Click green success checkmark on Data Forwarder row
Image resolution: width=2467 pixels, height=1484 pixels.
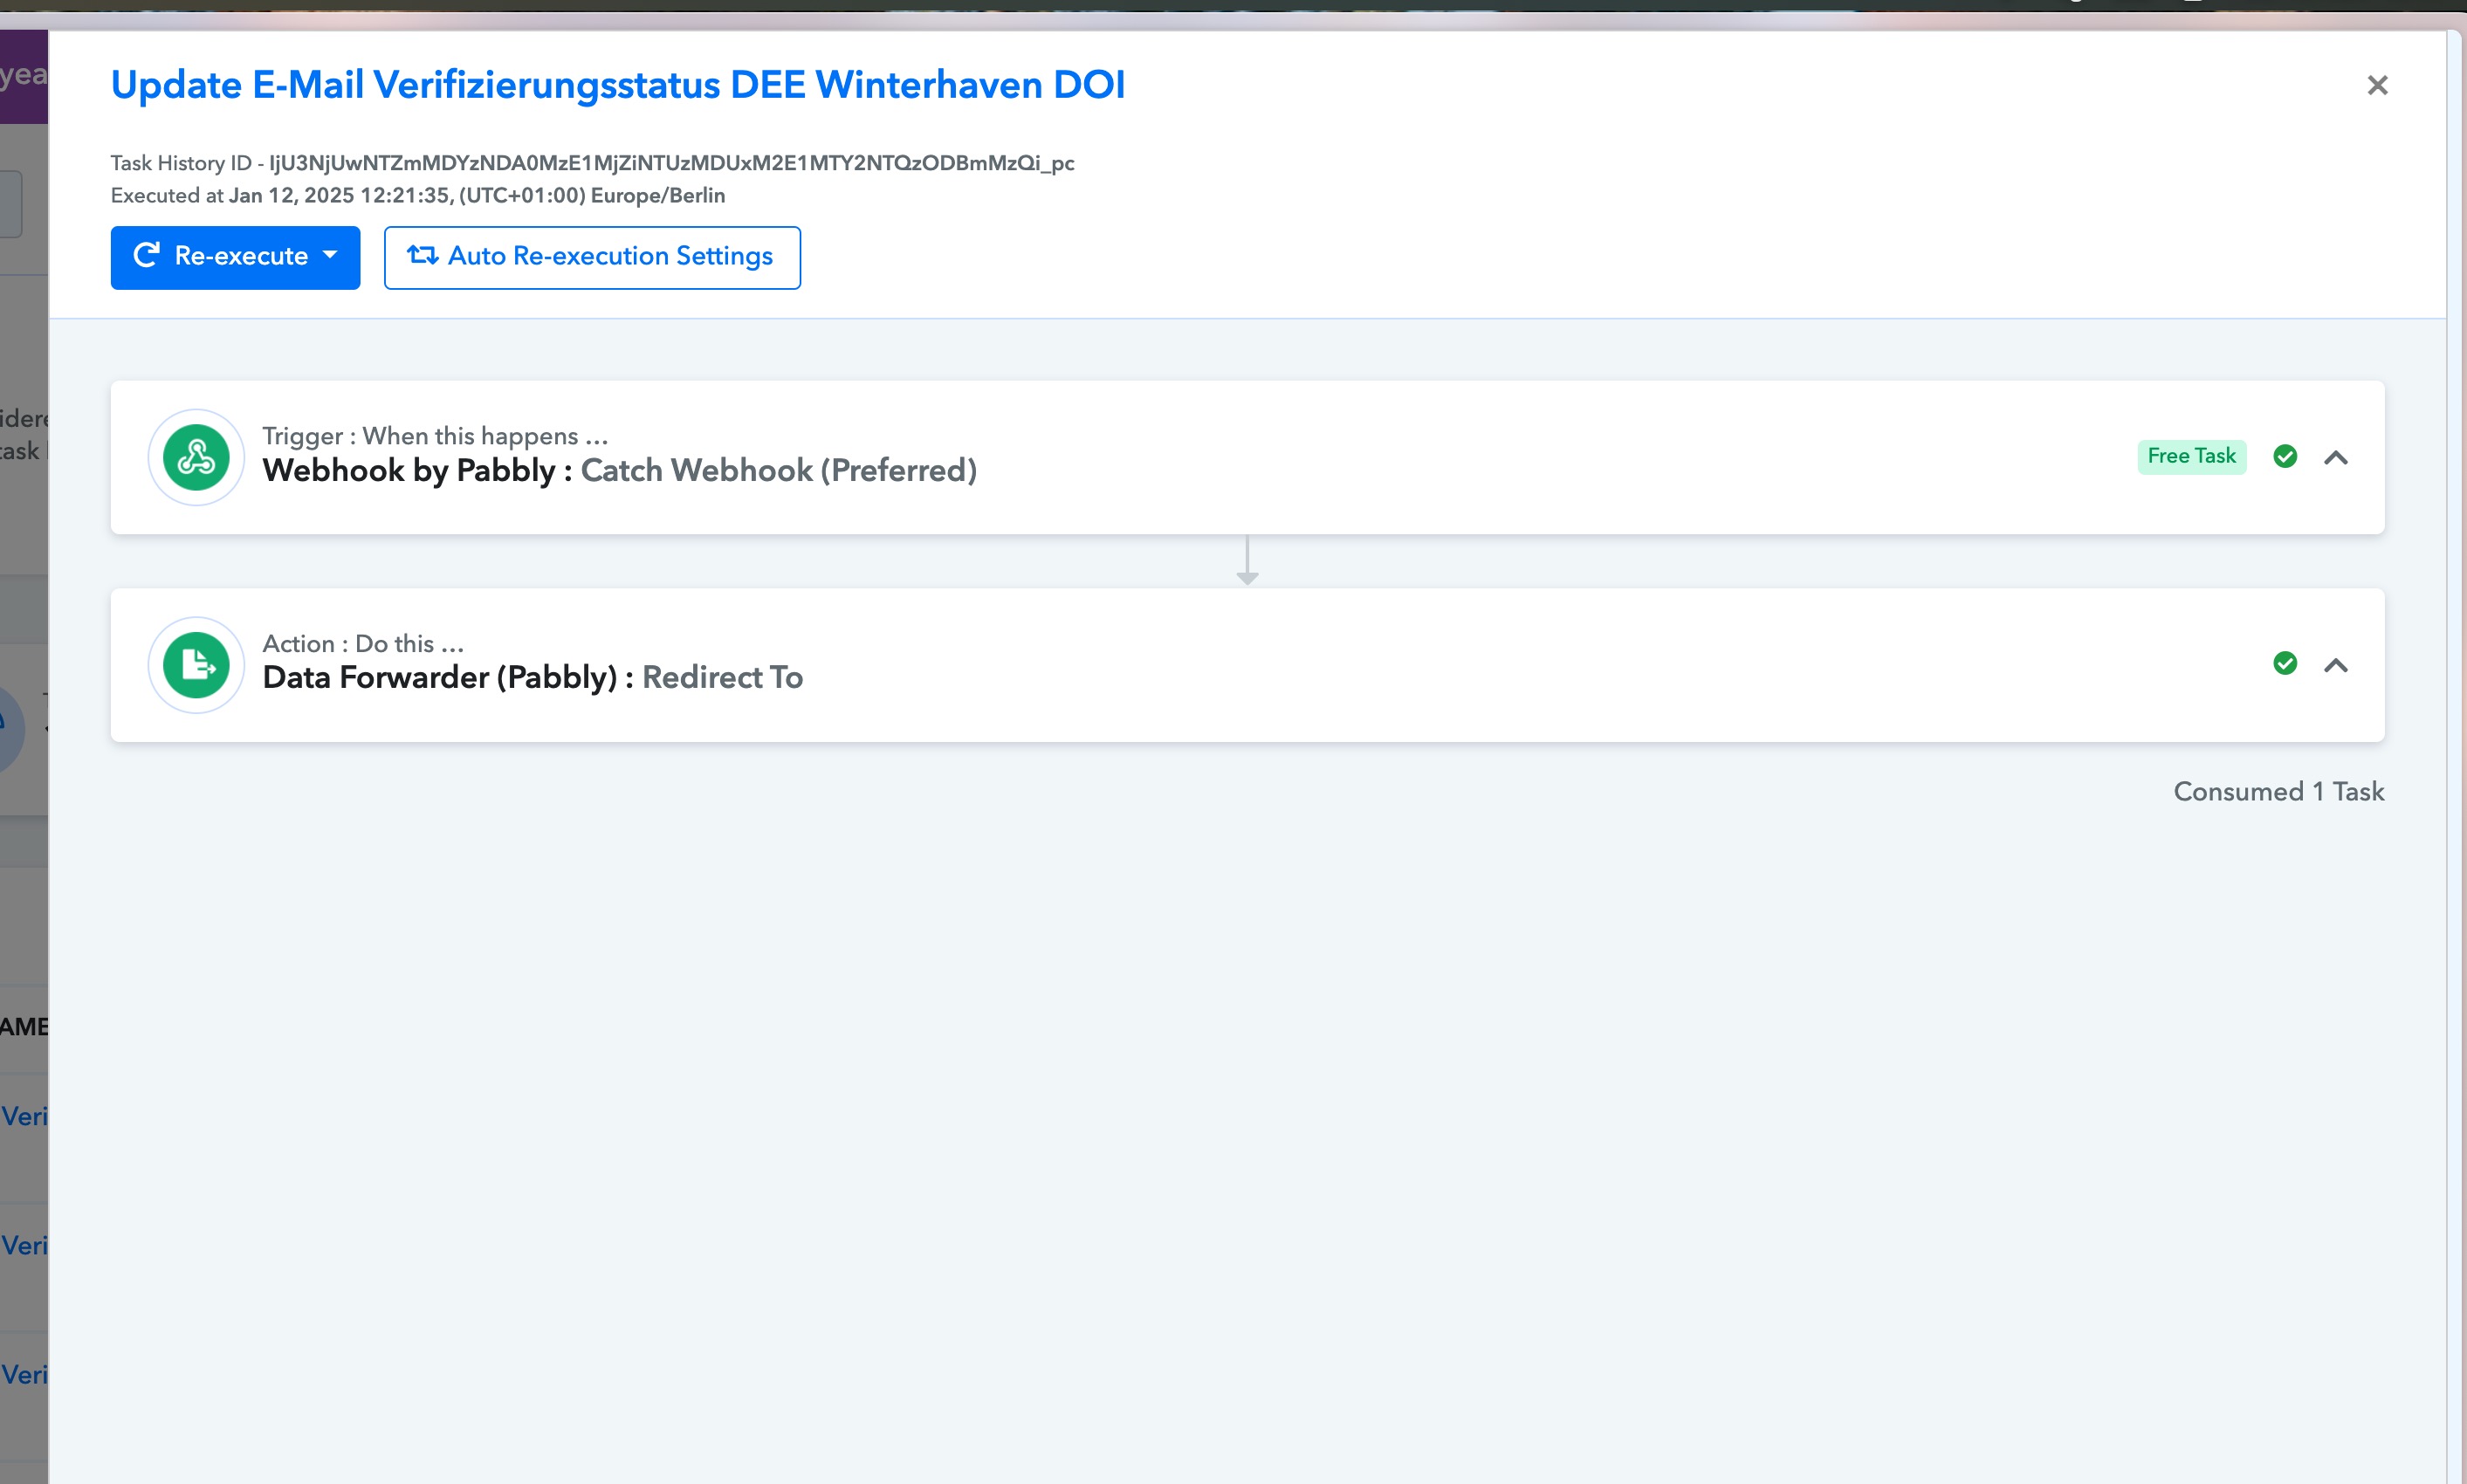tap(2285, 664)
